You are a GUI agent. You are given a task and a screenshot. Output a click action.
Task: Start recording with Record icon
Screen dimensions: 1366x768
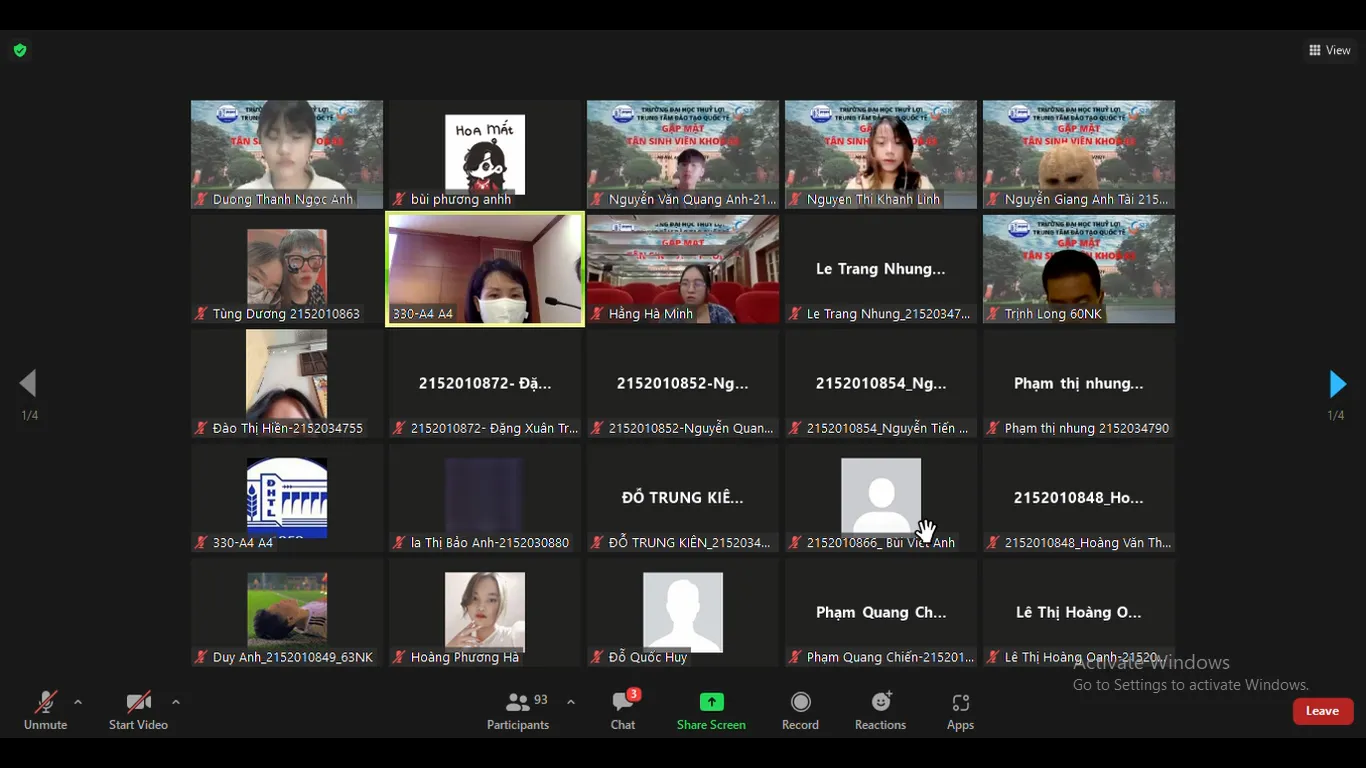point(800,702)
